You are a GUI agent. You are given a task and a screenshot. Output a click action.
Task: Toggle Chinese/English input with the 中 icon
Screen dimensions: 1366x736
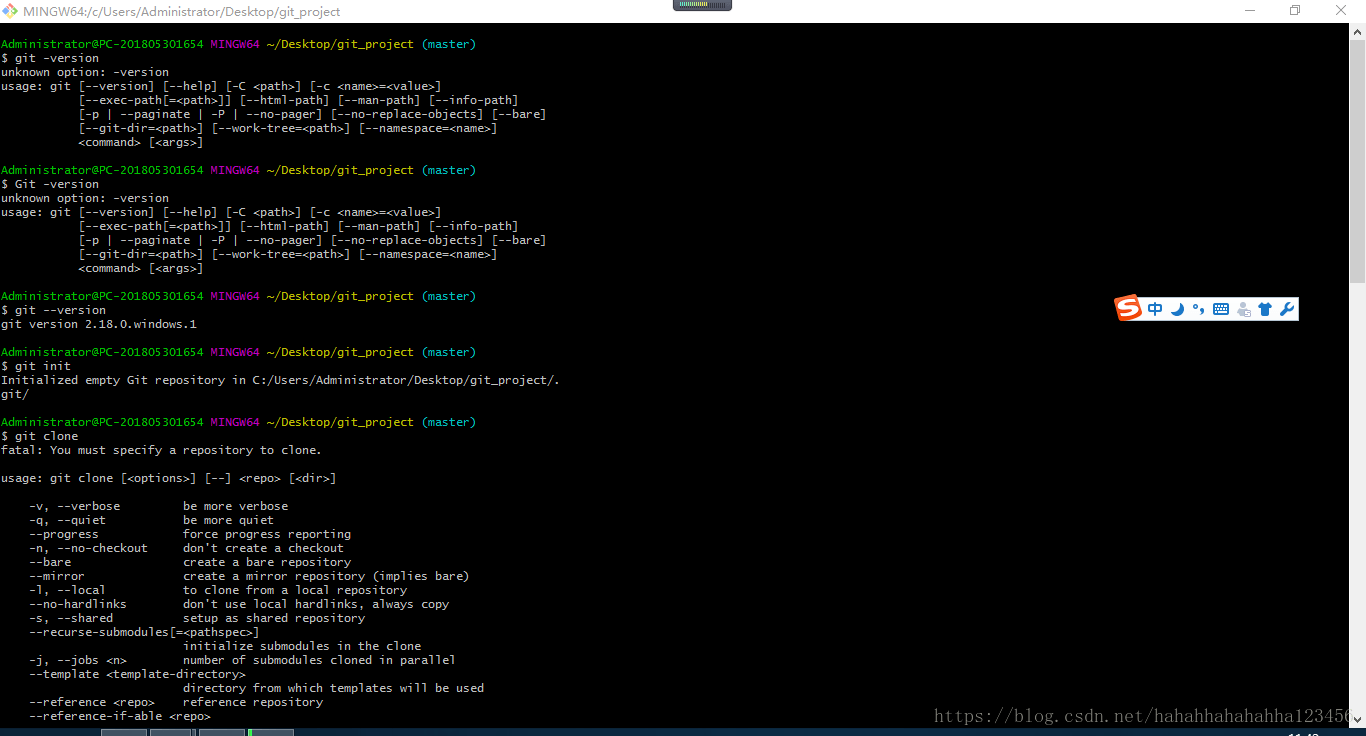pyautogui.click(x=1155, y=308)
